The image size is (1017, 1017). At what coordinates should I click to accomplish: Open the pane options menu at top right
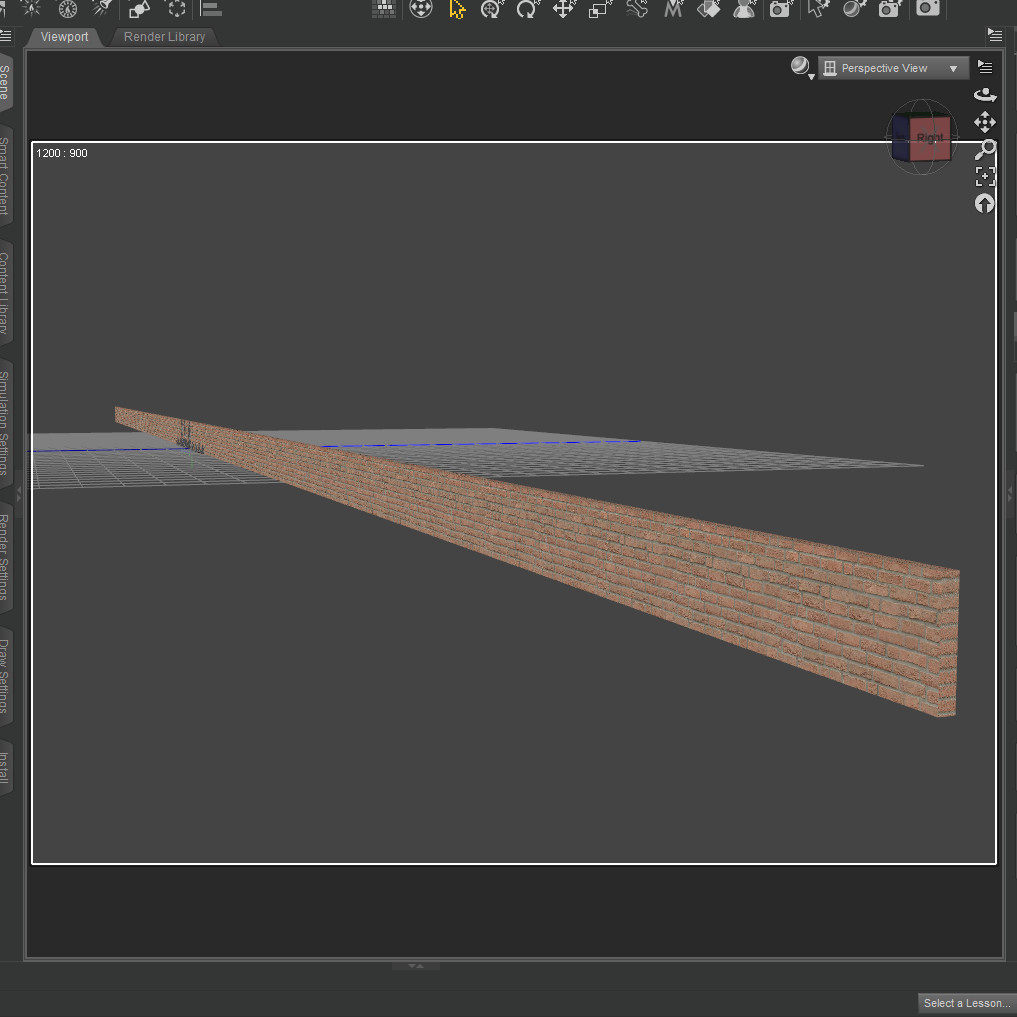[x=995, y=35]
